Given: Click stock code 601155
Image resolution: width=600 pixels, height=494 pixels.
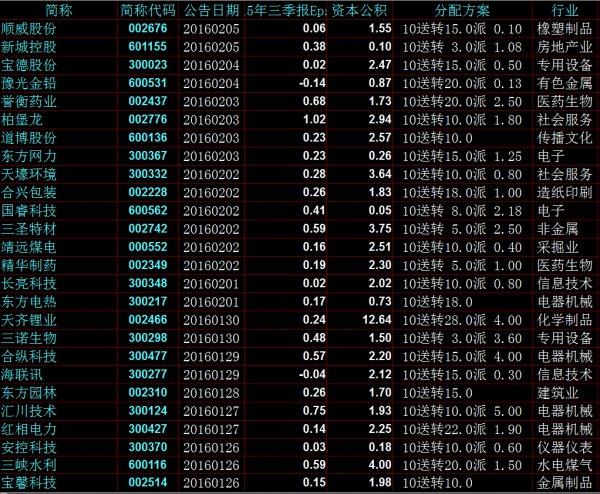Looking at the screenshot, I should point(148,47).
